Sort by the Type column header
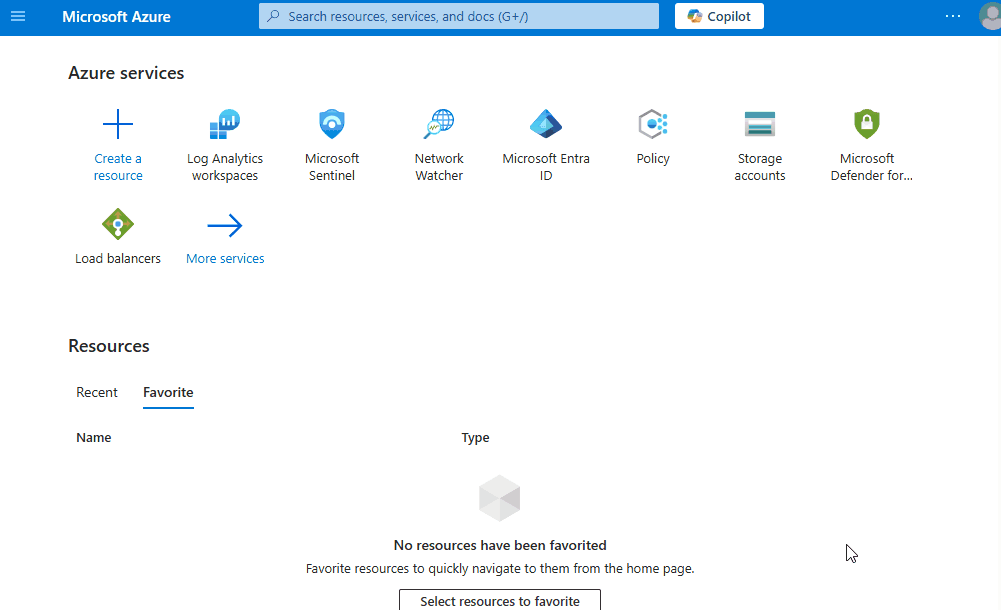Screen dimensions: 1001x610 (476, 438)
